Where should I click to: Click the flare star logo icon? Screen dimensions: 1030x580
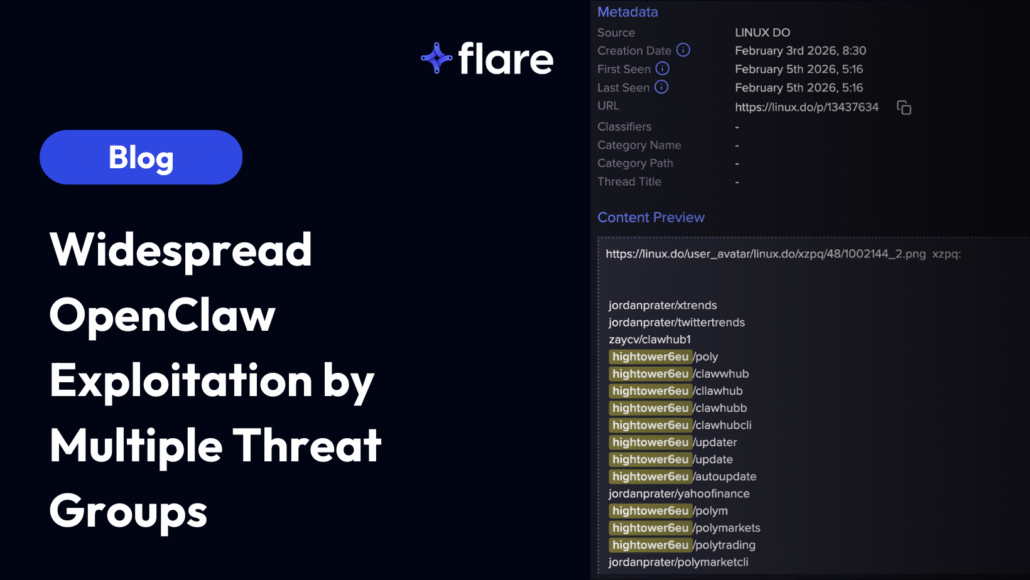pos(437,58)
